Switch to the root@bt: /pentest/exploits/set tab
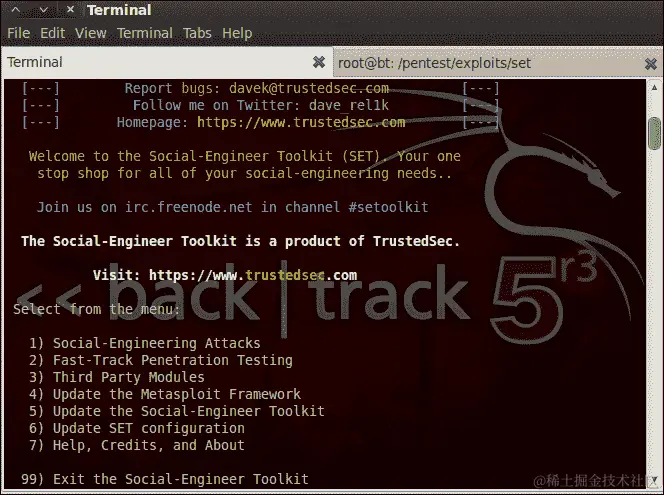 click(x=498, y=63)
